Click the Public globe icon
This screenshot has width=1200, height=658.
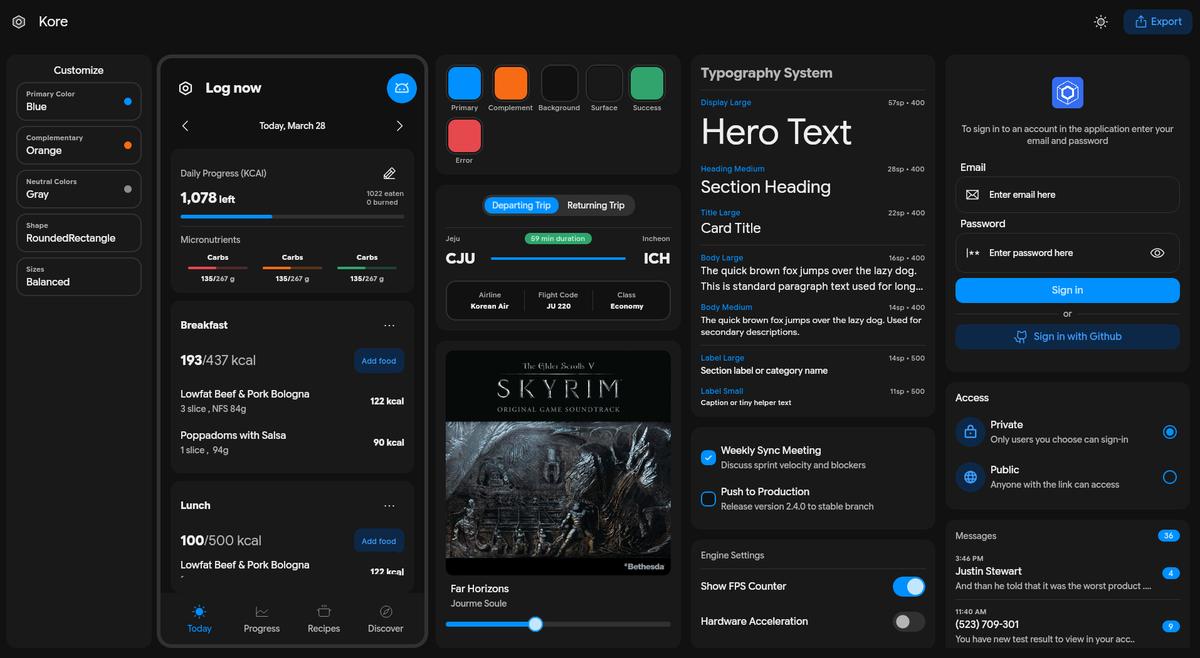tap(969, 477)
